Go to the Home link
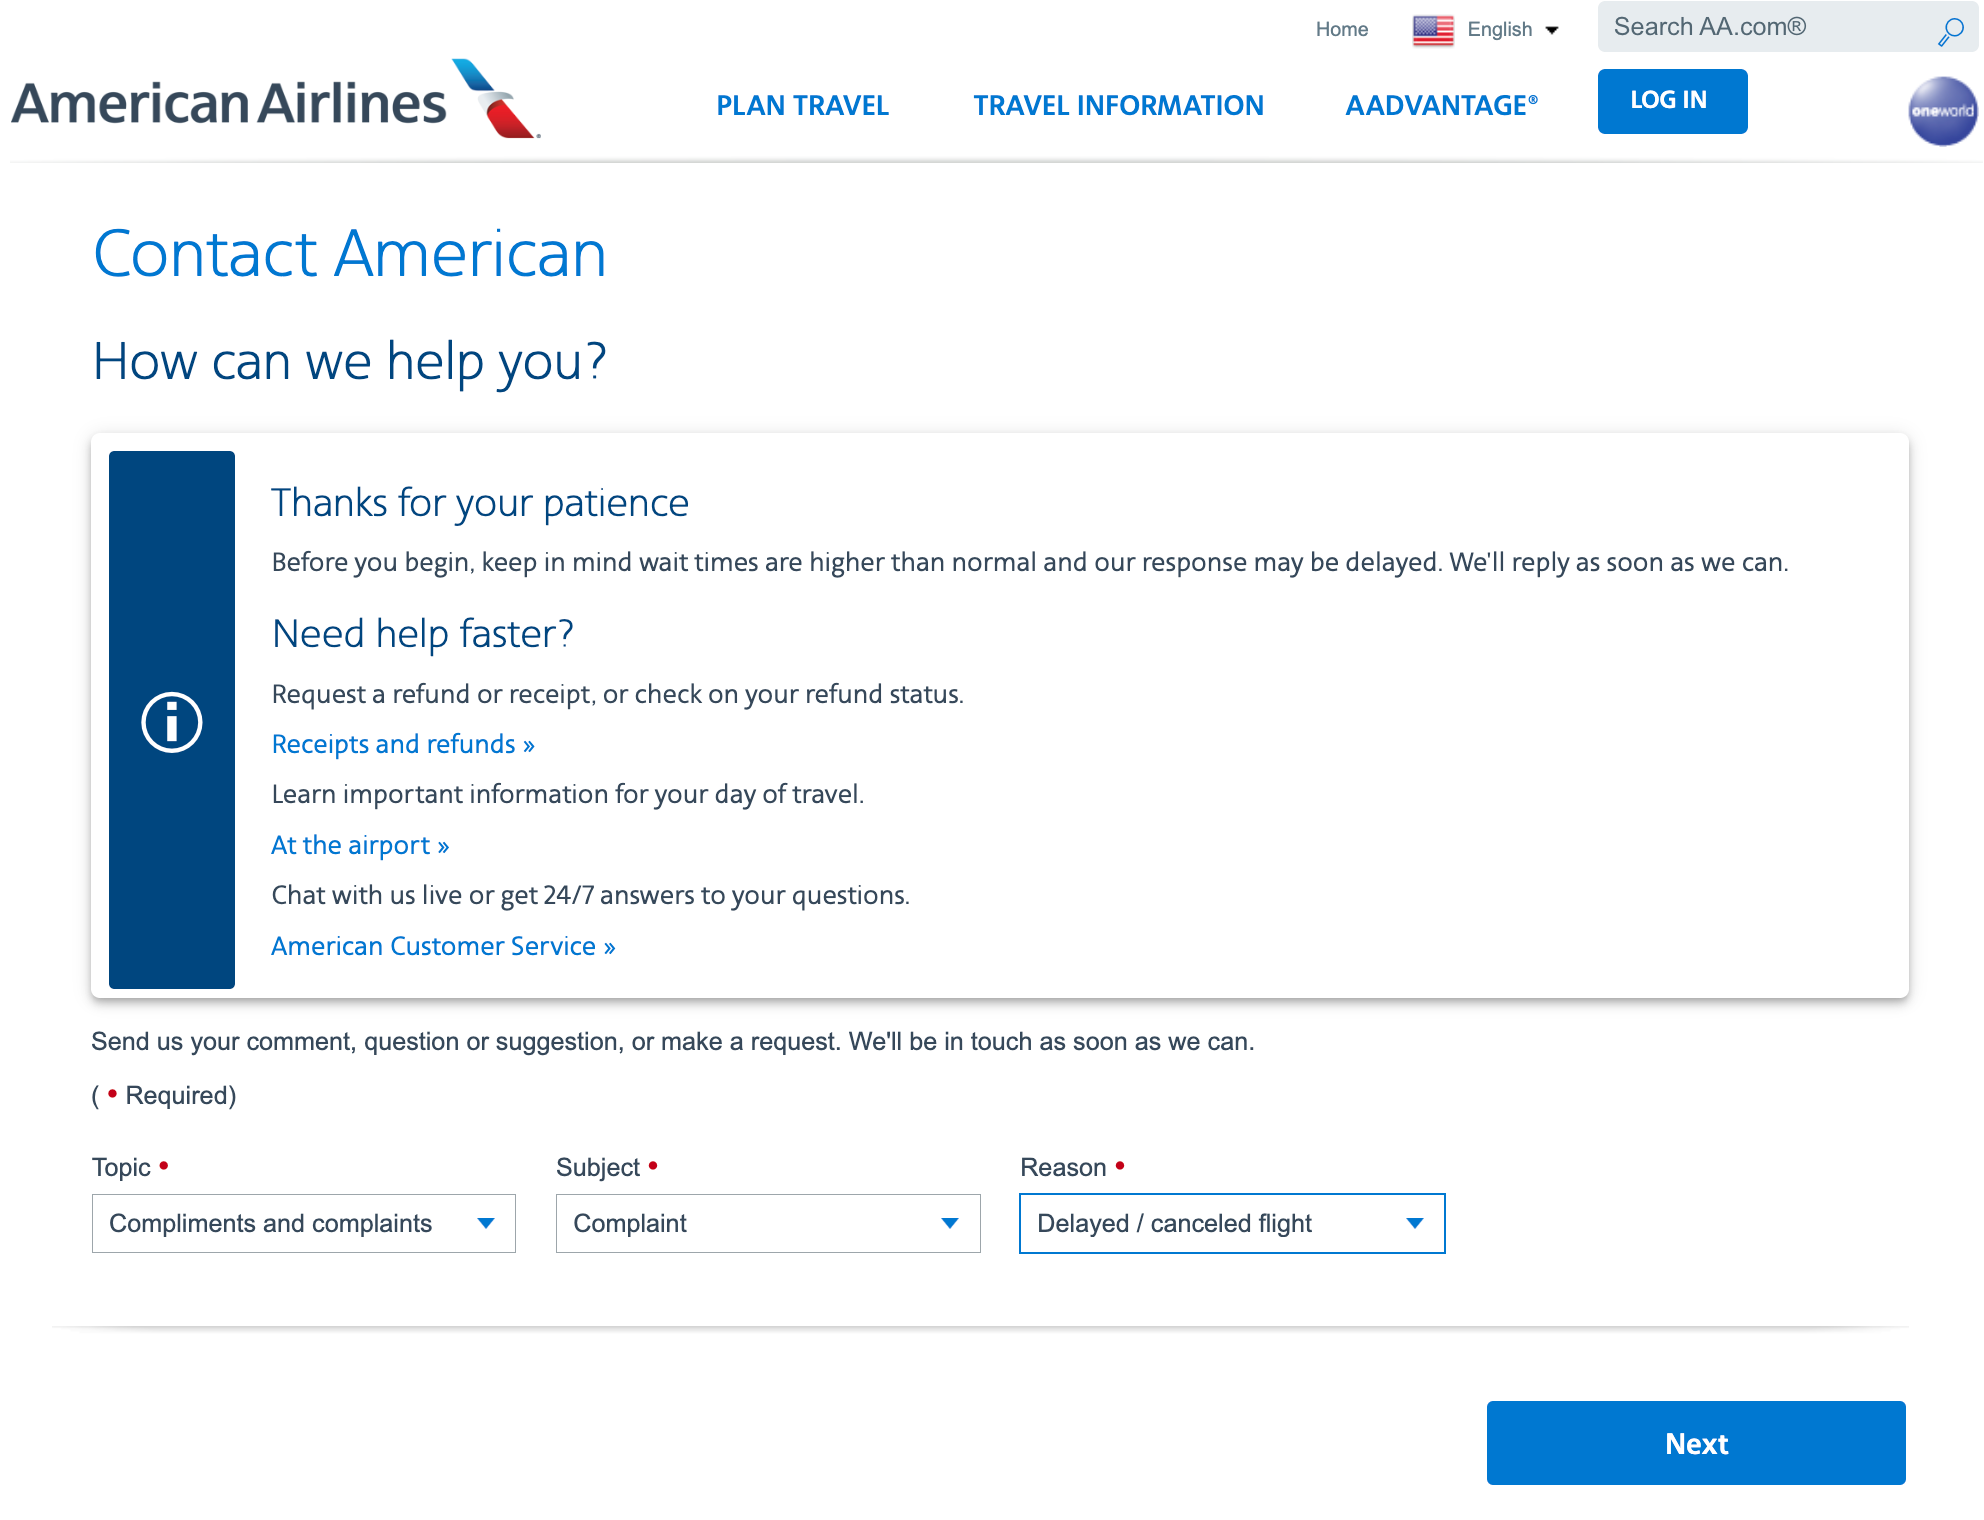The height and width of the screenshot is (1520, 1984). (1341, 30)
